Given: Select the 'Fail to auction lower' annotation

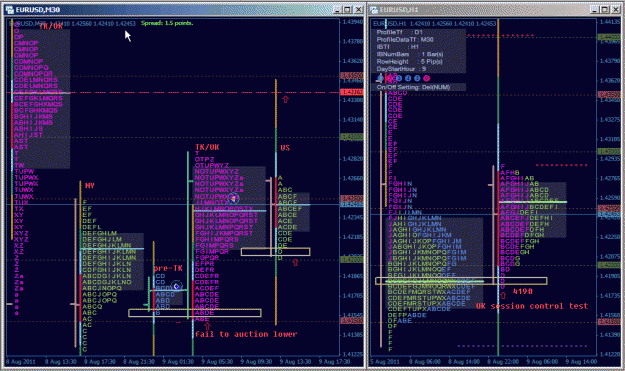Looking at the screenshot, I should pos(246,334).
